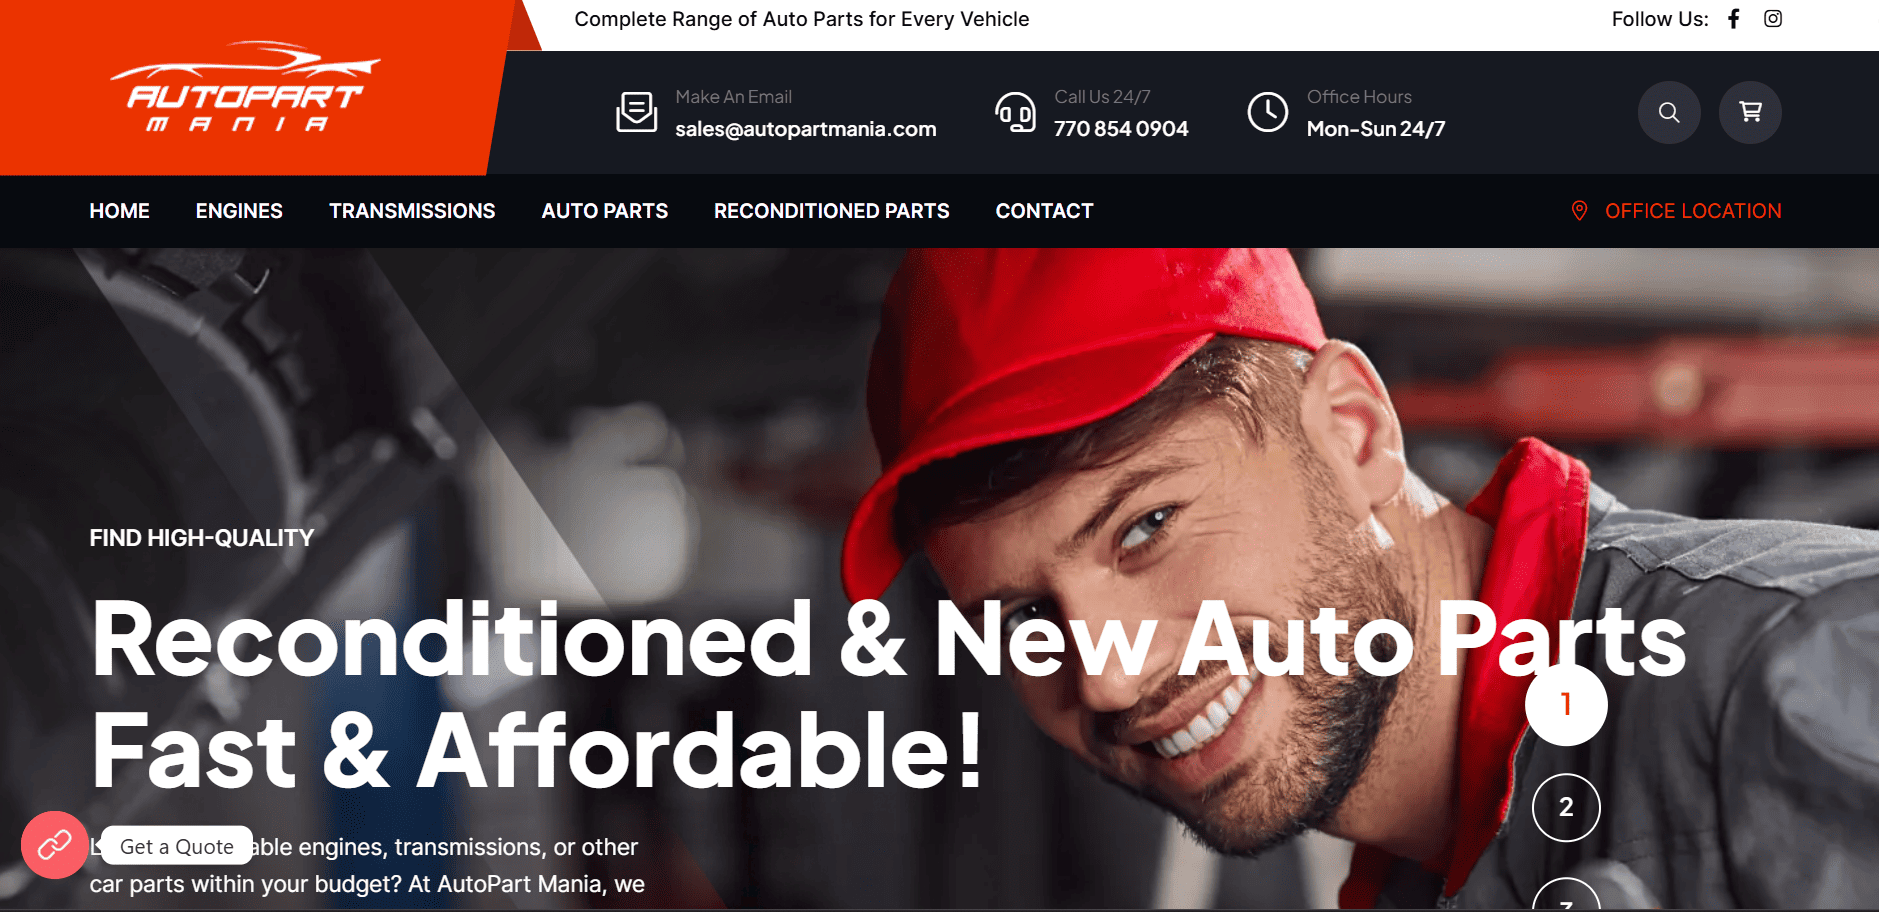Click the AutoPart Mania logo
The width and height of the screenshot is (1879, 912).
pos(245,87)
